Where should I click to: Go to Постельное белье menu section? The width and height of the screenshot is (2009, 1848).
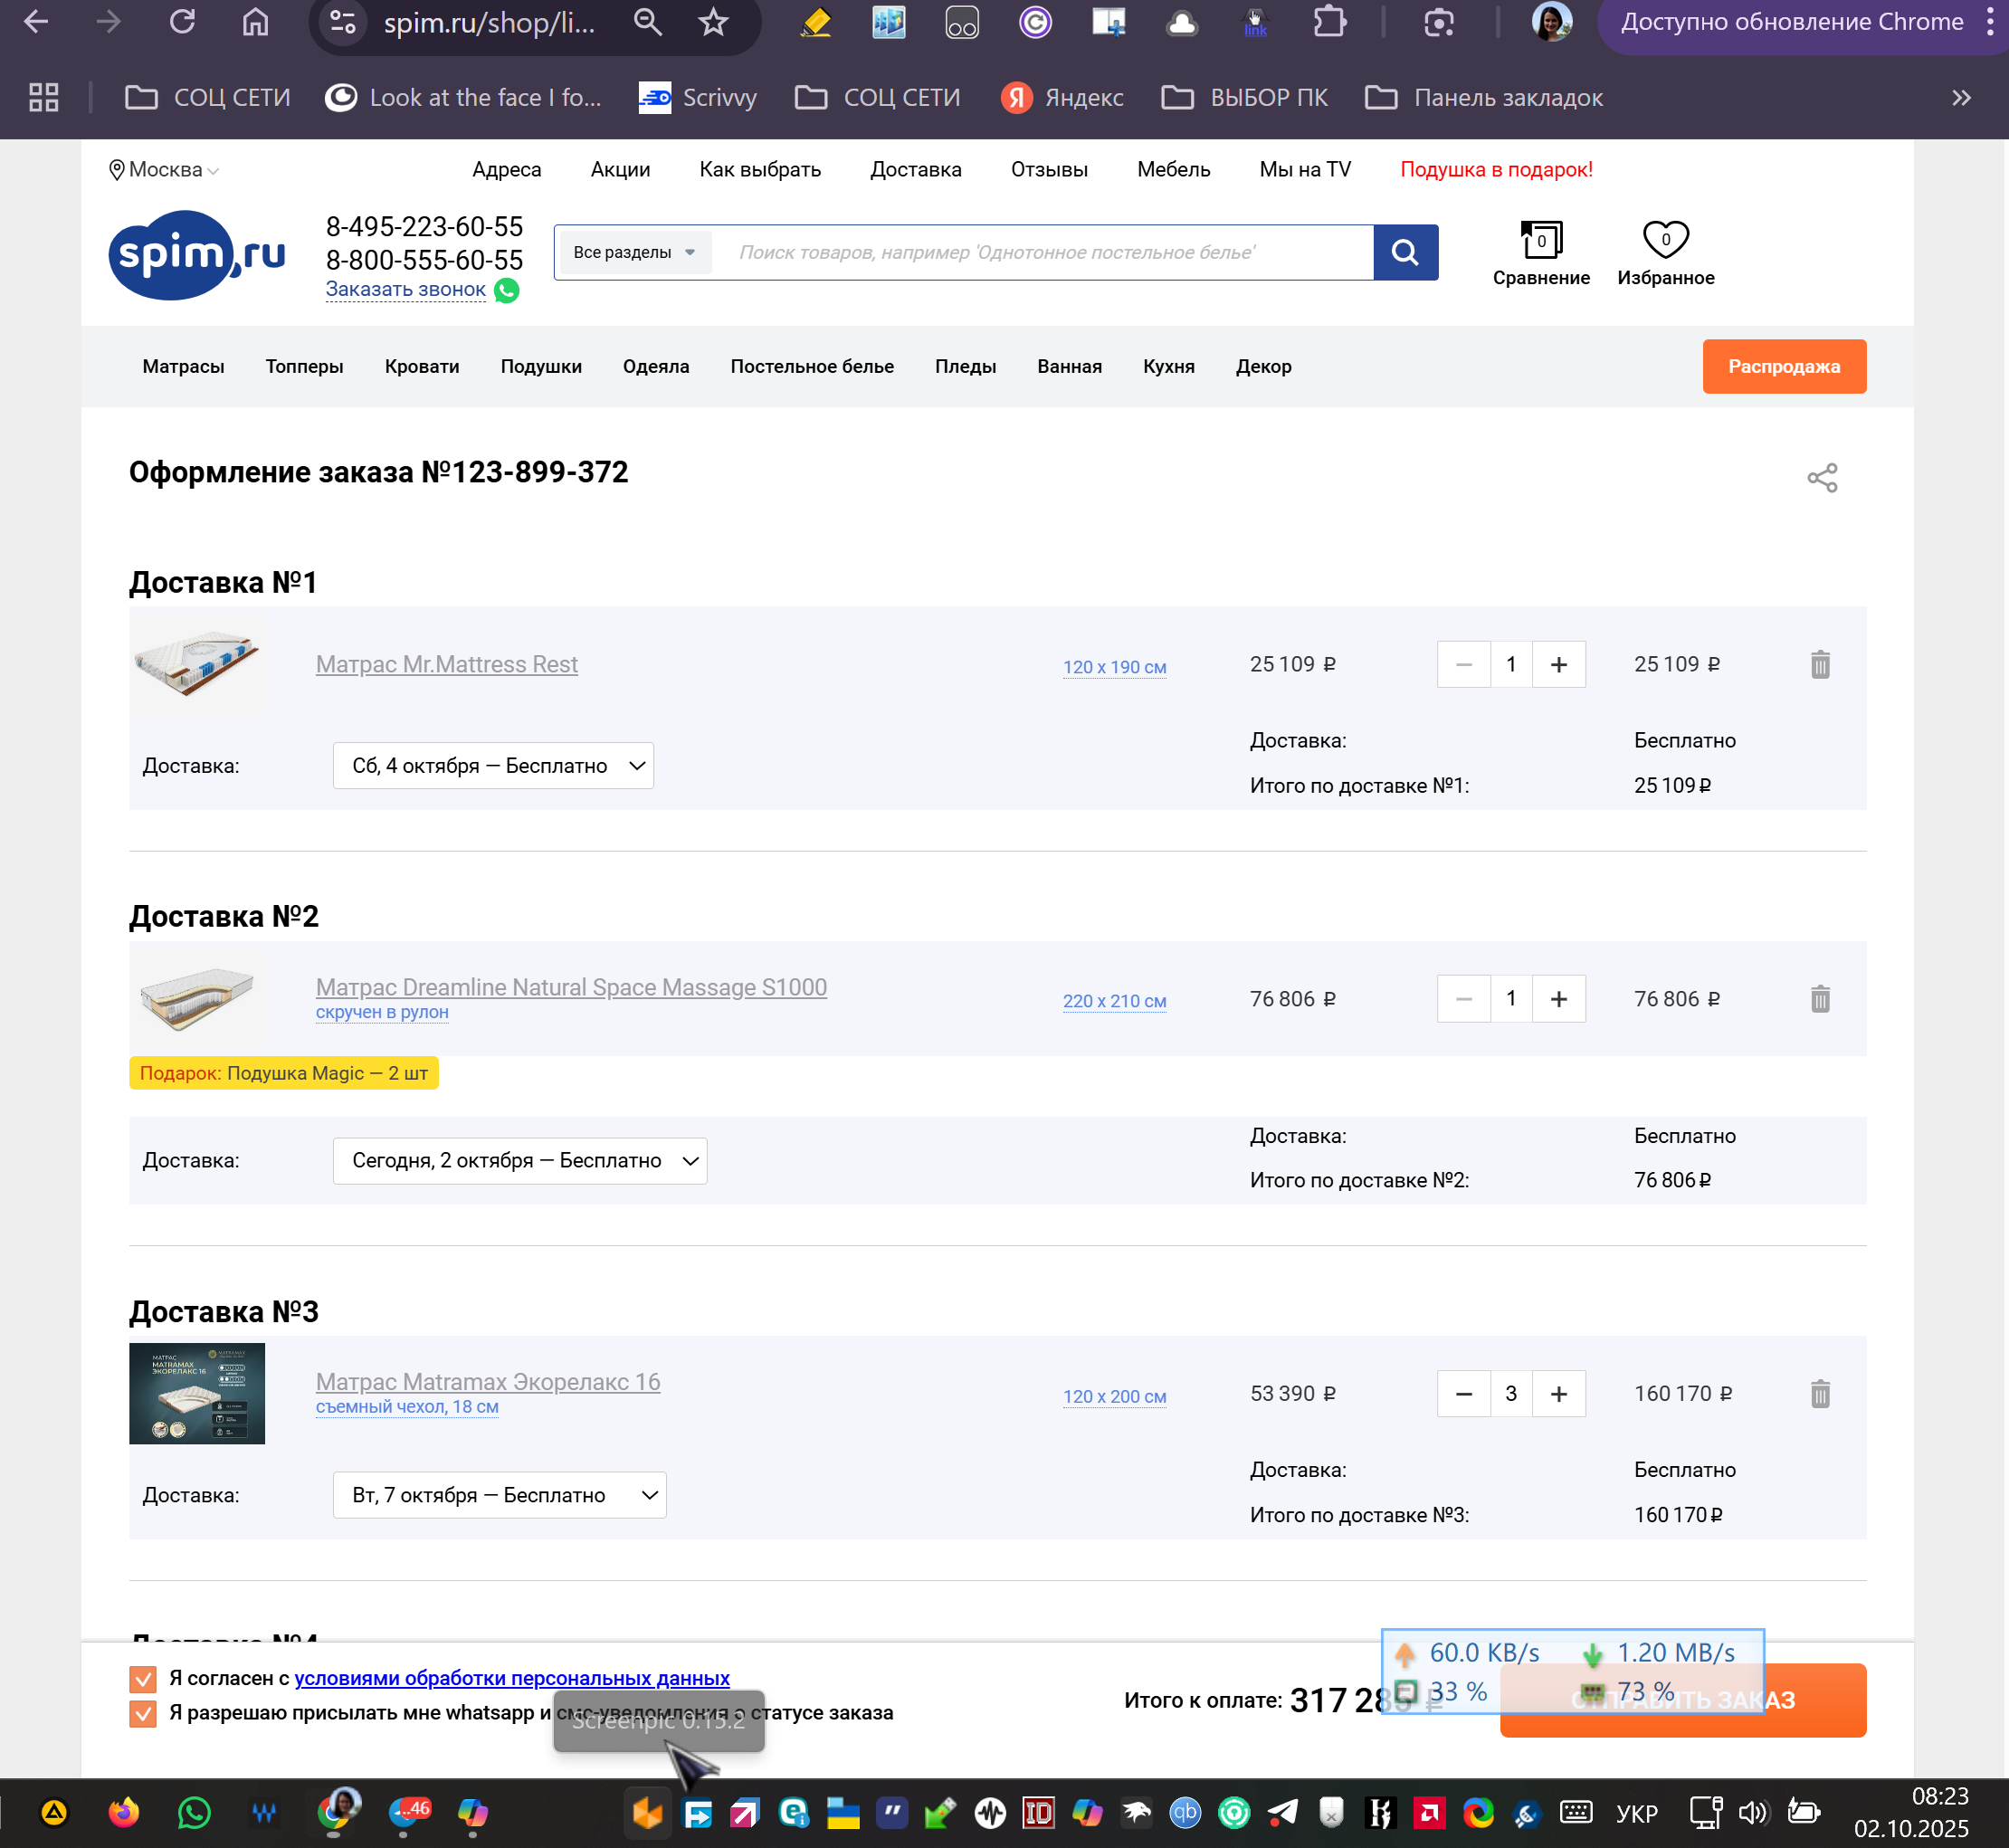coord(811,366)
